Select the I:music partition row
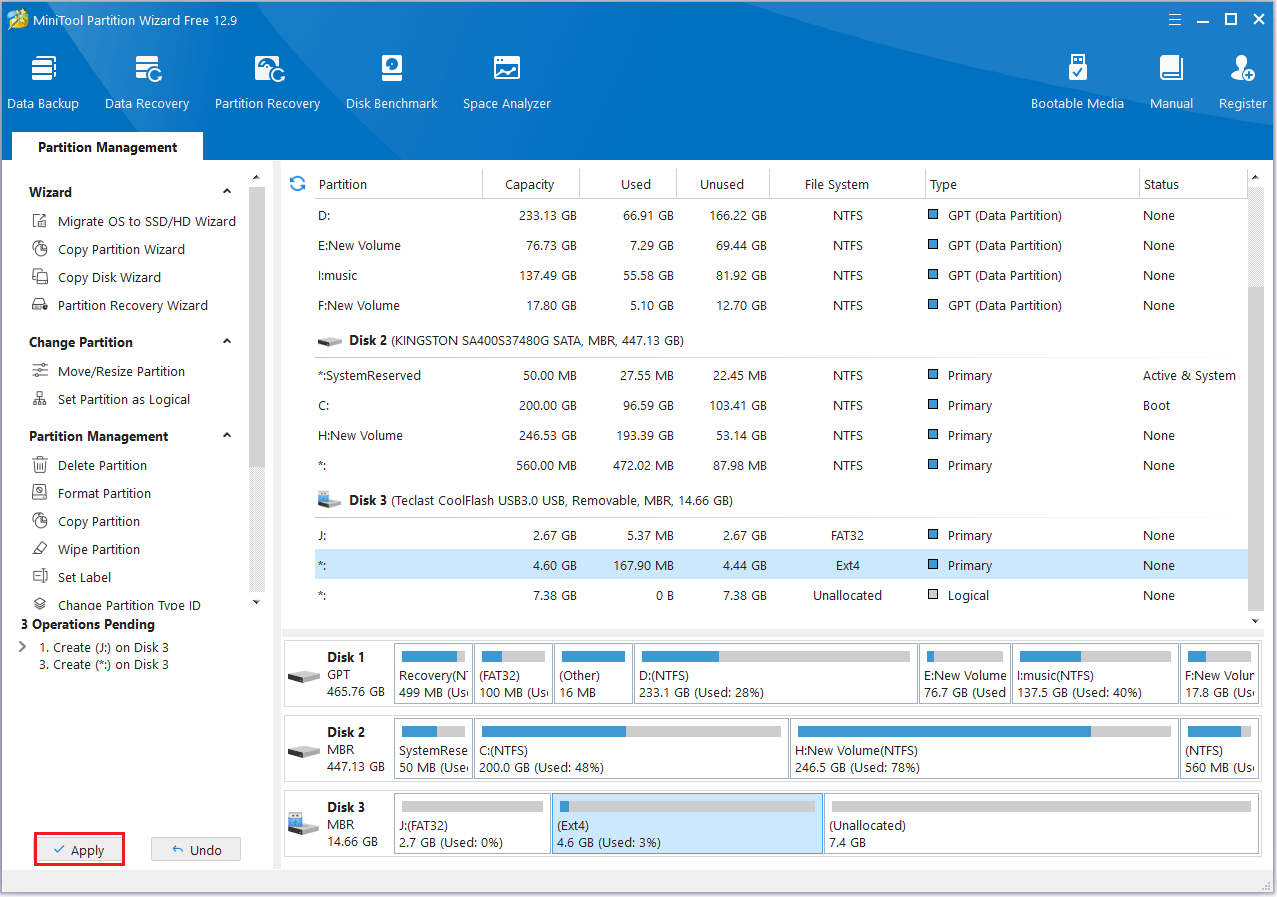Image resolution: width=1277 pixels, height=897 pixels. [782, 275]
